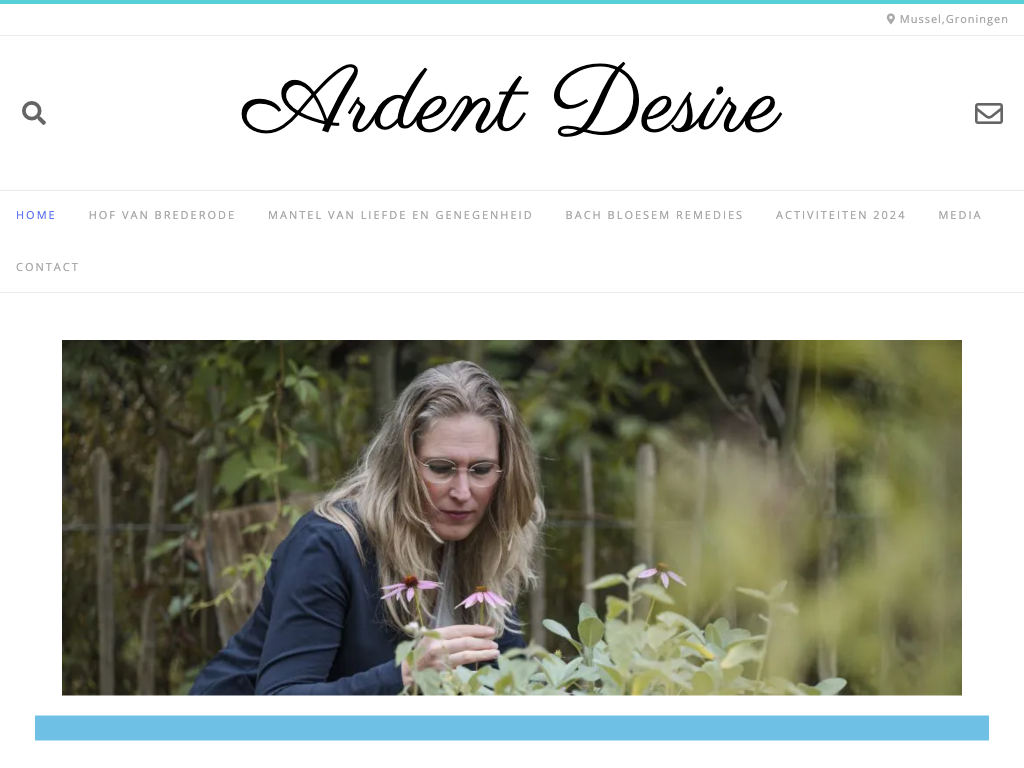Click the Mussel,Groningen location text
This screenshot has width=1024, height=768.
(x=953, y=19)
